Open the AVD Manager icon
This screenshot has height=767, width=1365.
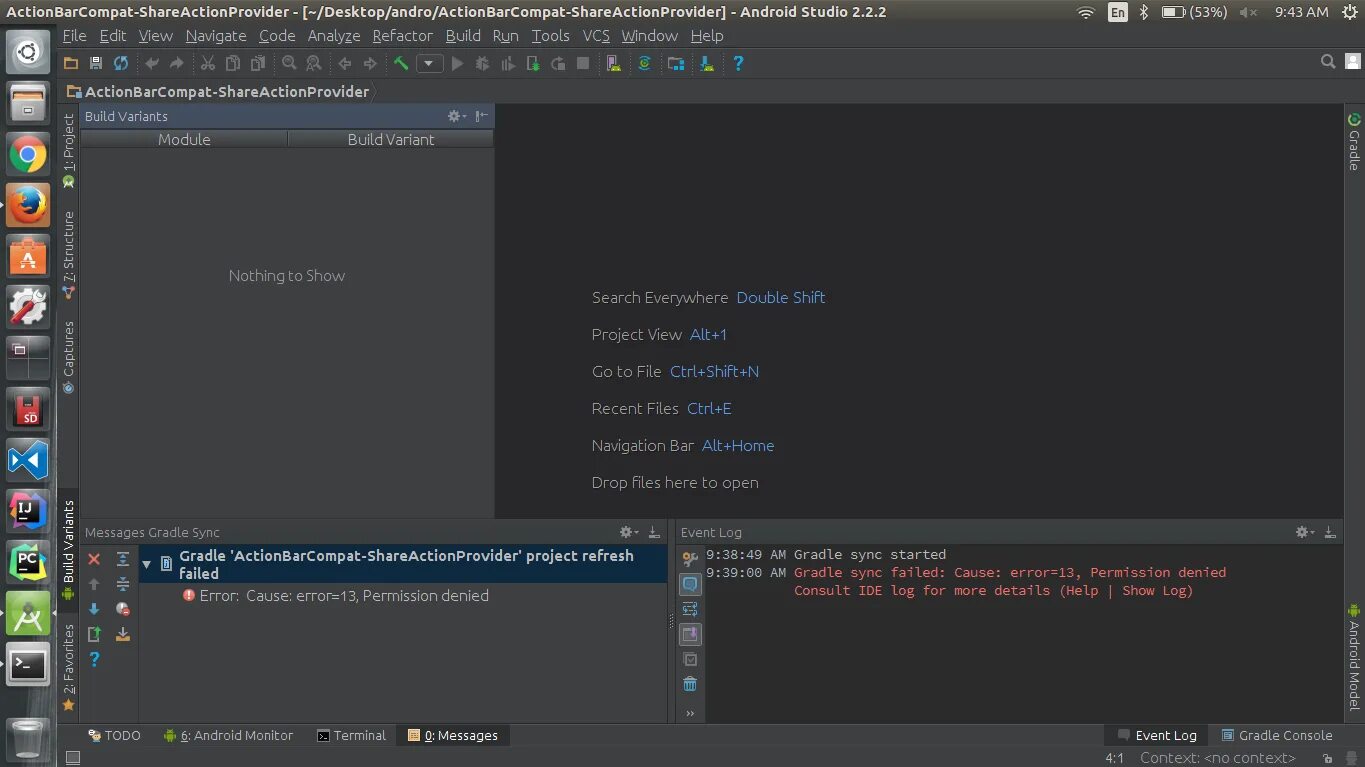(x=614, y=63)
